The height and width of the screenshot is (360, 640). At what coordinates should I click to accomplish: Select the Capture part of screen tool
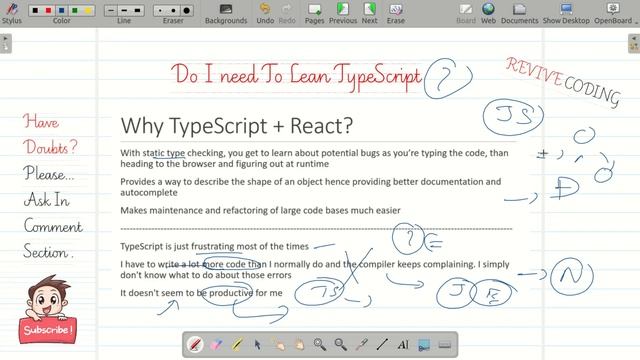[x=424, y=344]
